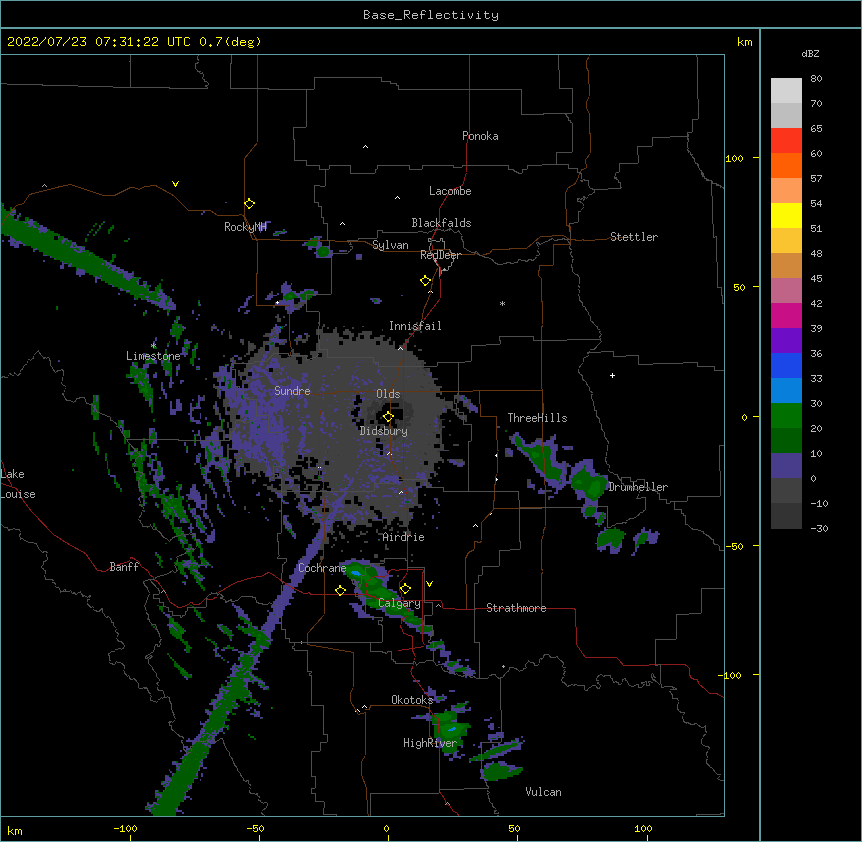Click the Ponoka town label
The width and height of the screenshot is (862, 842).
(480, 136)
